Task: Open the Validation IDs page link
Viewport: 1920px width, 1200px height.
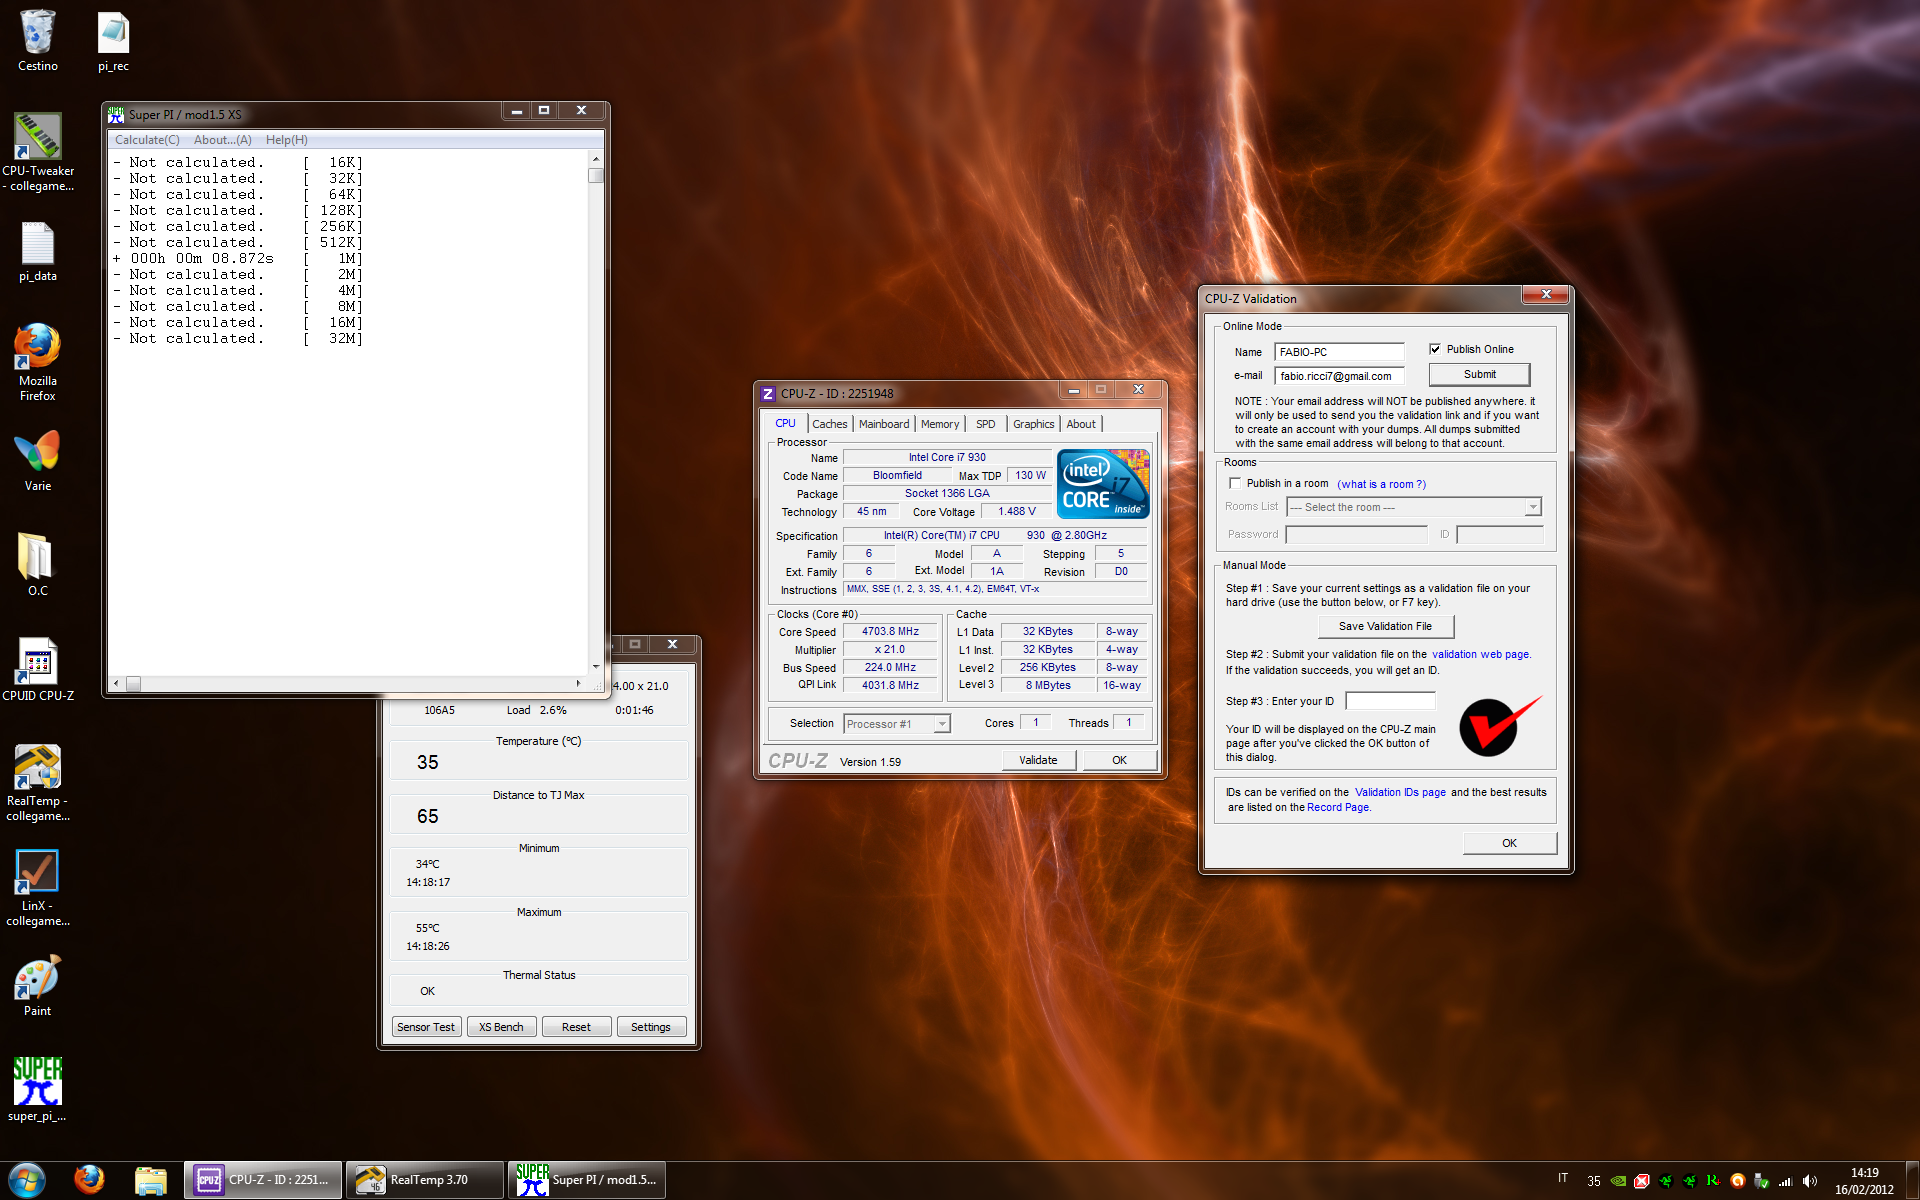Action: point(1400,792)
